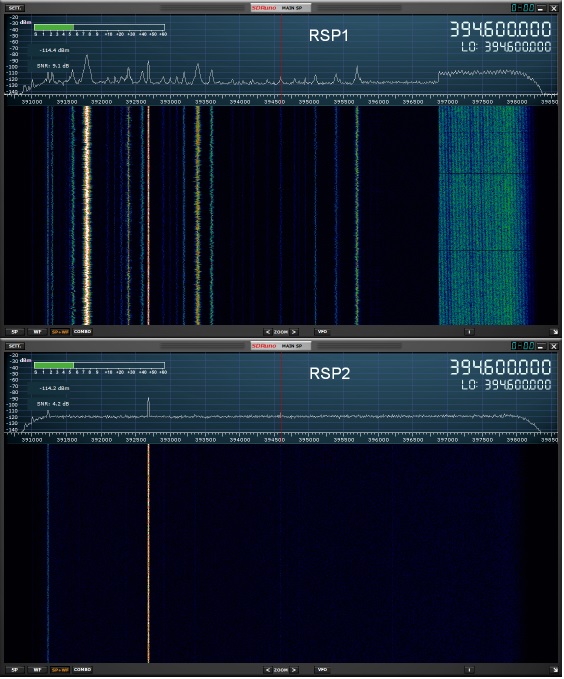Select COMBO display mode in RSP1 window

click(x=82, y=332)
